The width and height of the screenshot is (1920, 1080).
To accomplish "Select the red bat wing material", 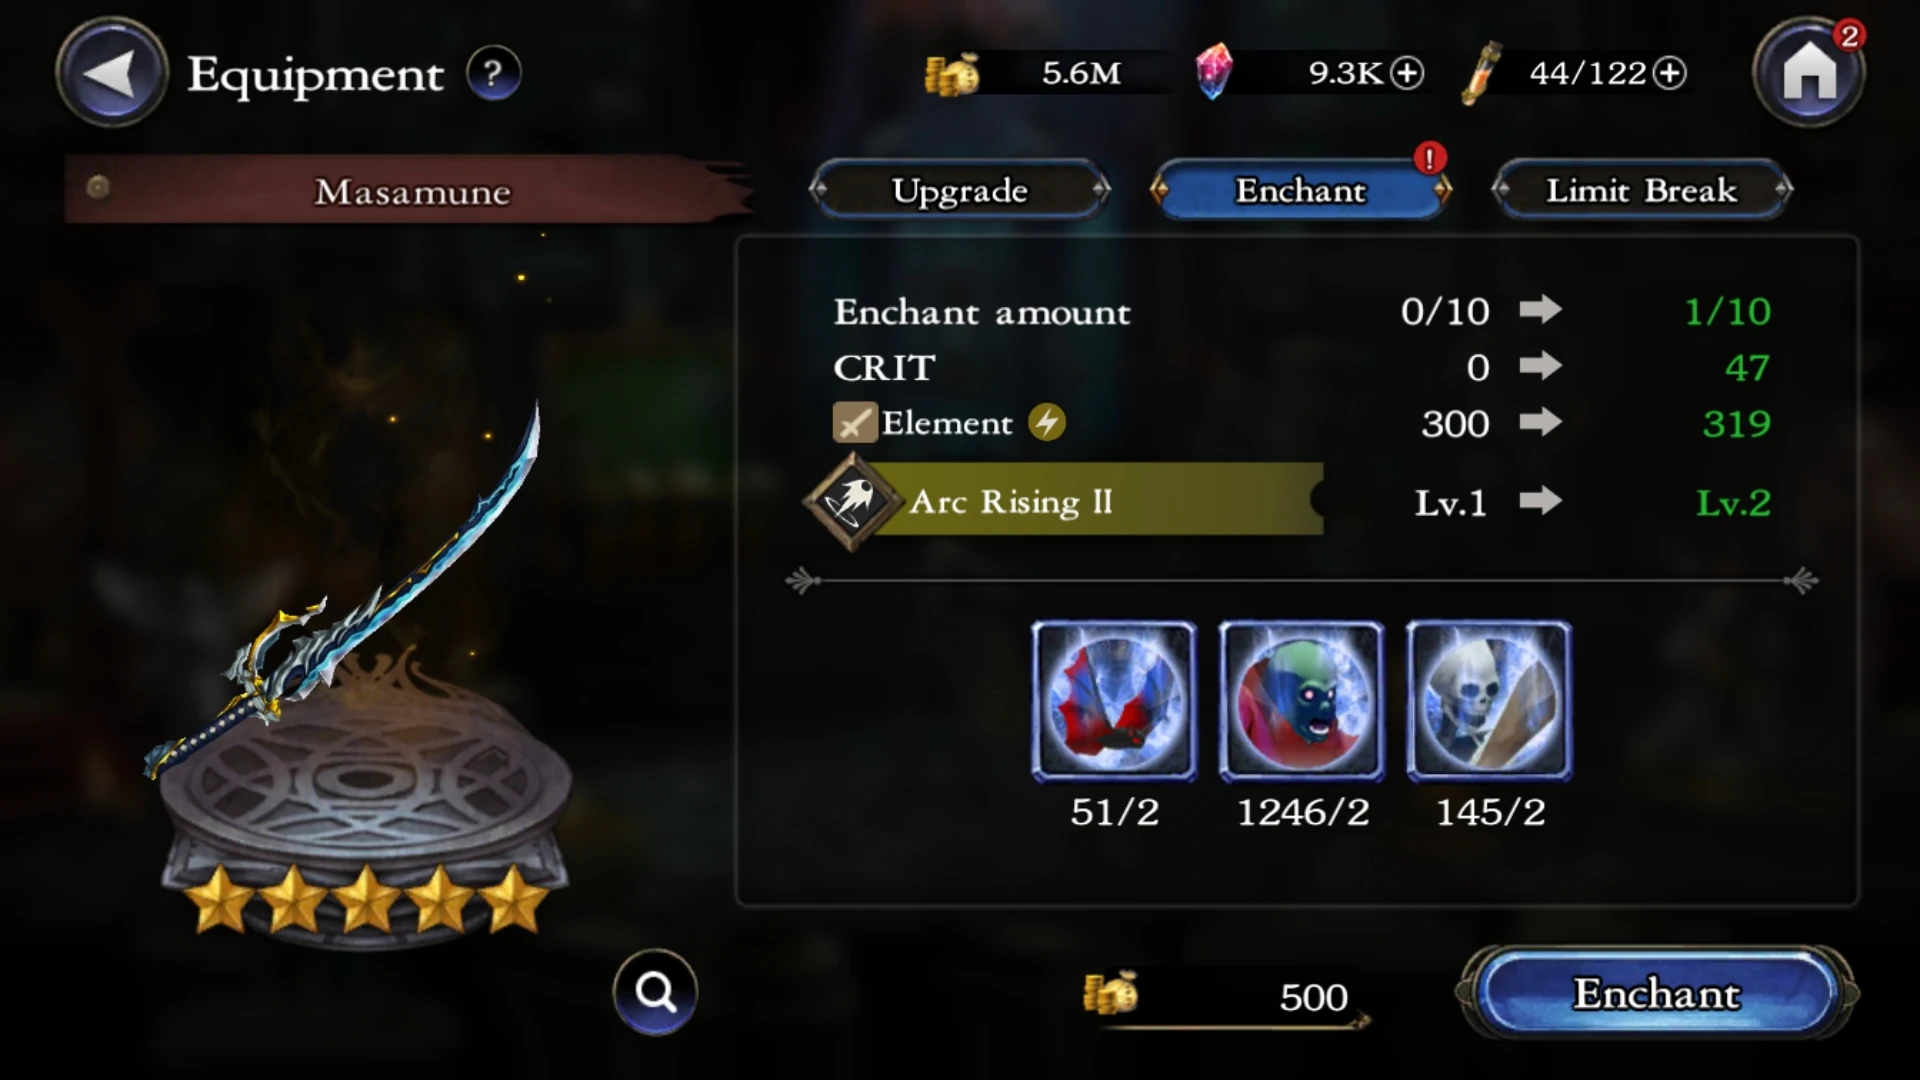I will [x=1114, y=701].
